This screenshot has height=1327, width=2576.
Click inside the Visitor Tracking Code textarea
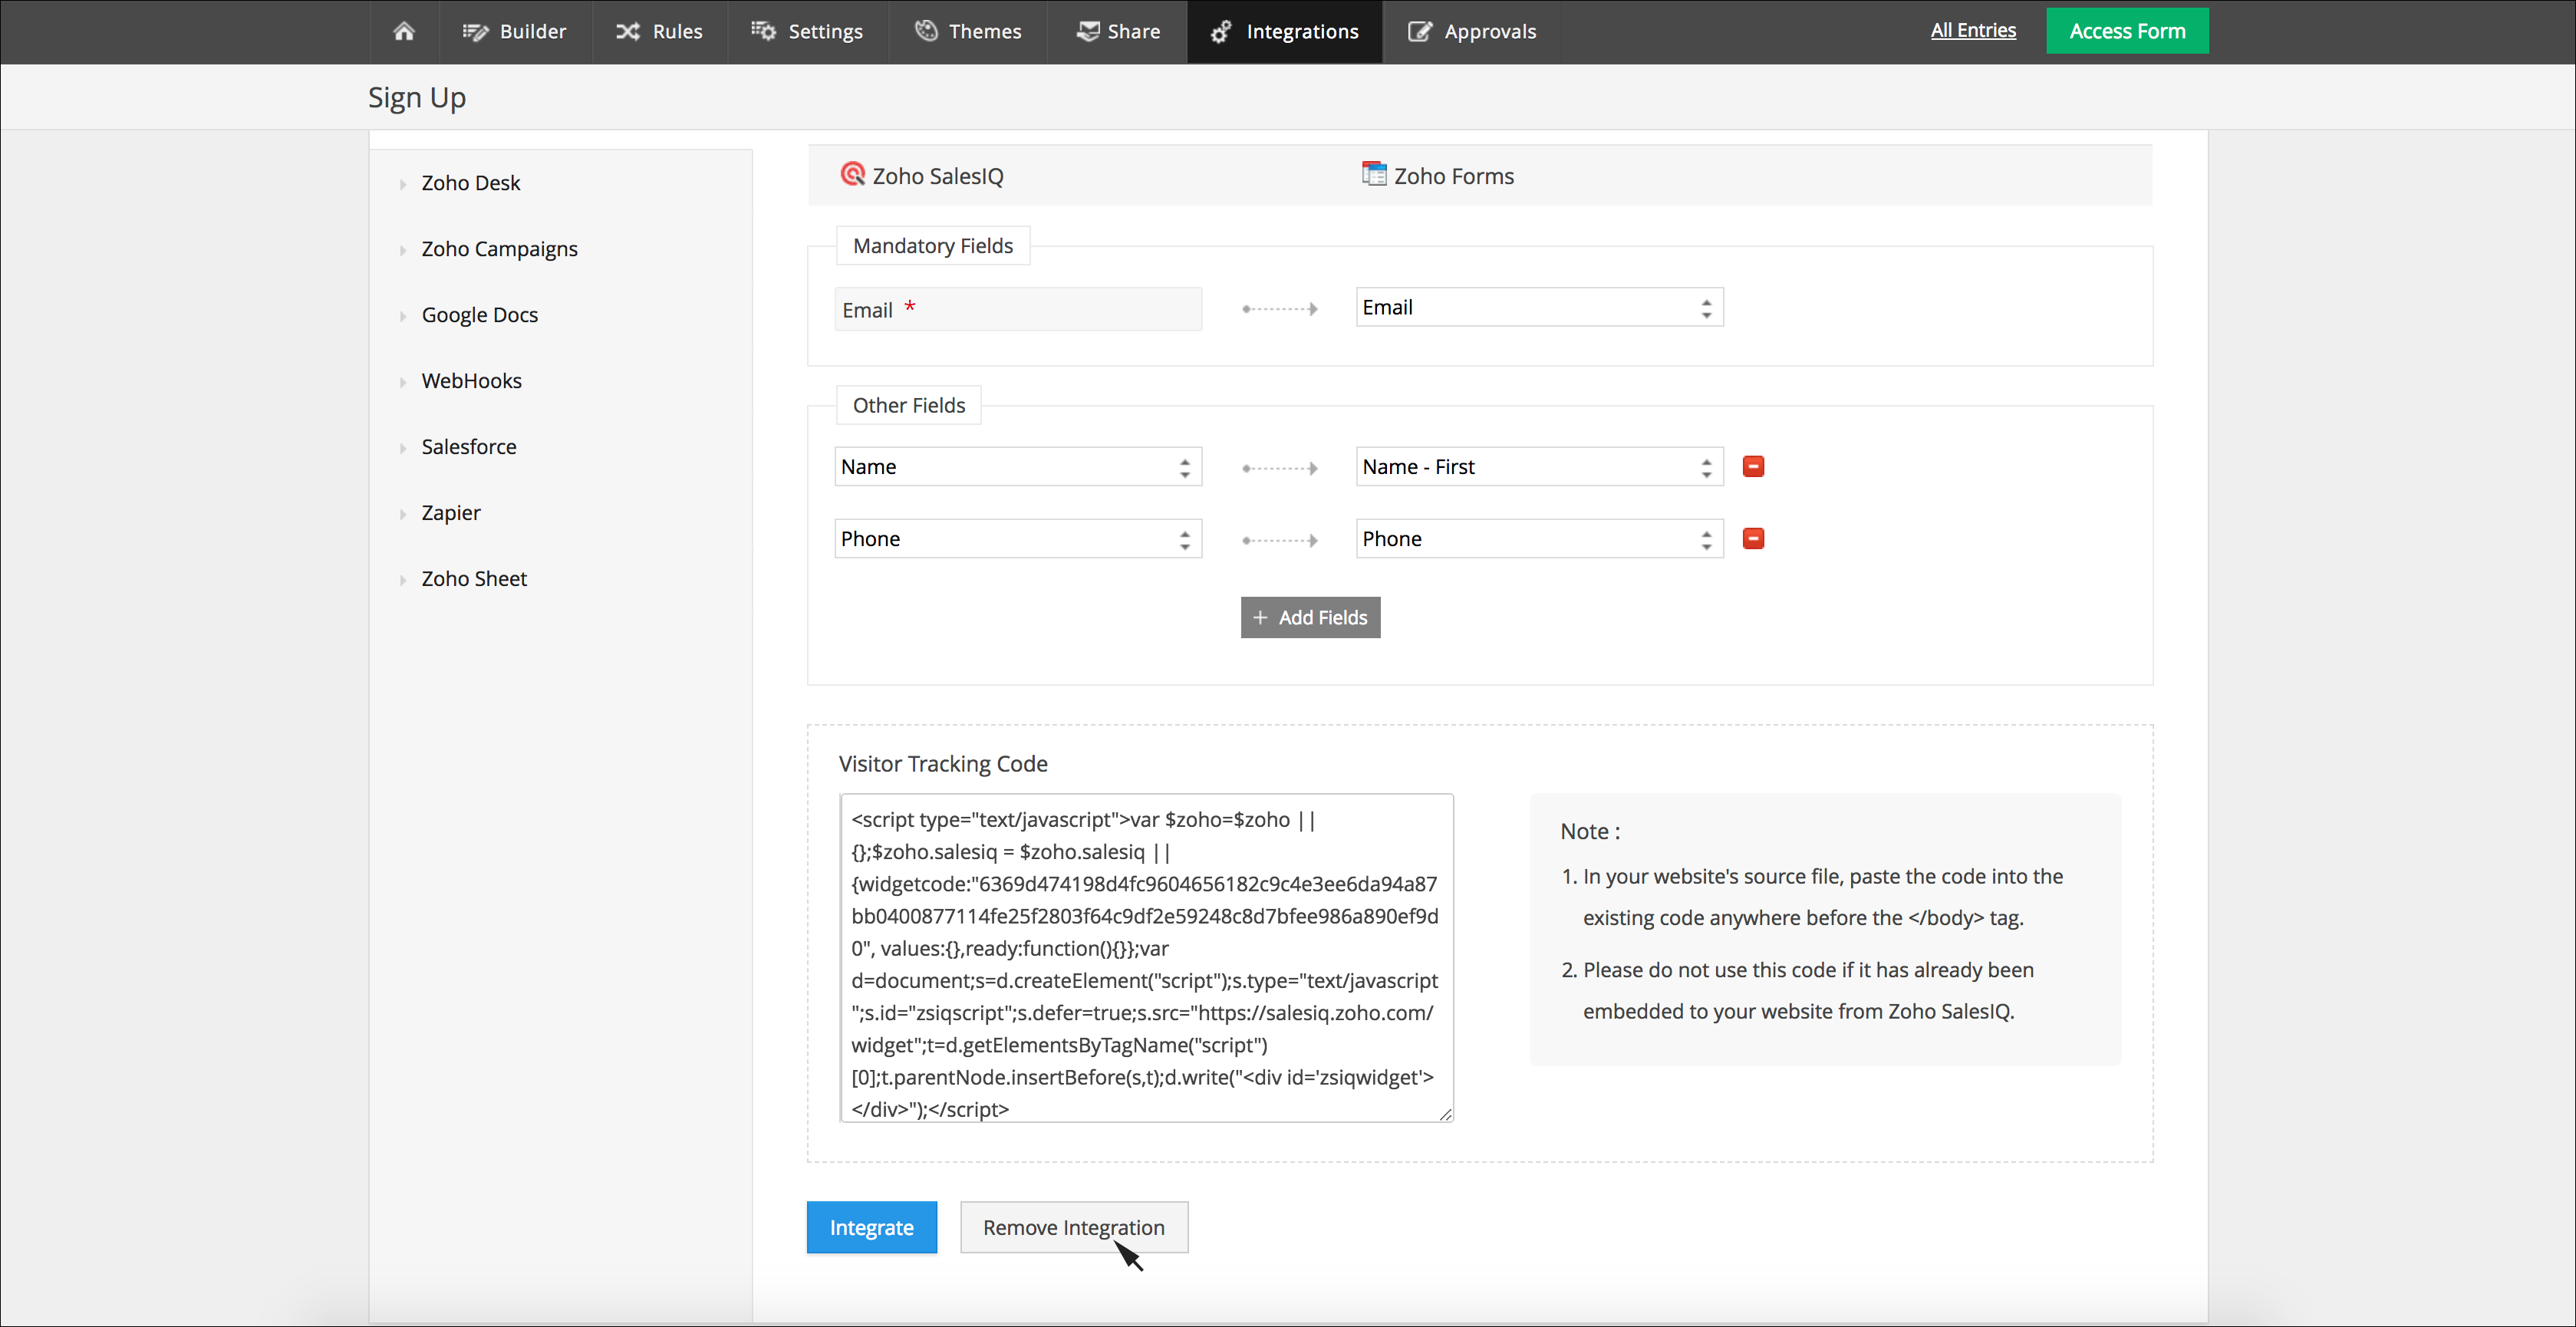click(1146, 958)
